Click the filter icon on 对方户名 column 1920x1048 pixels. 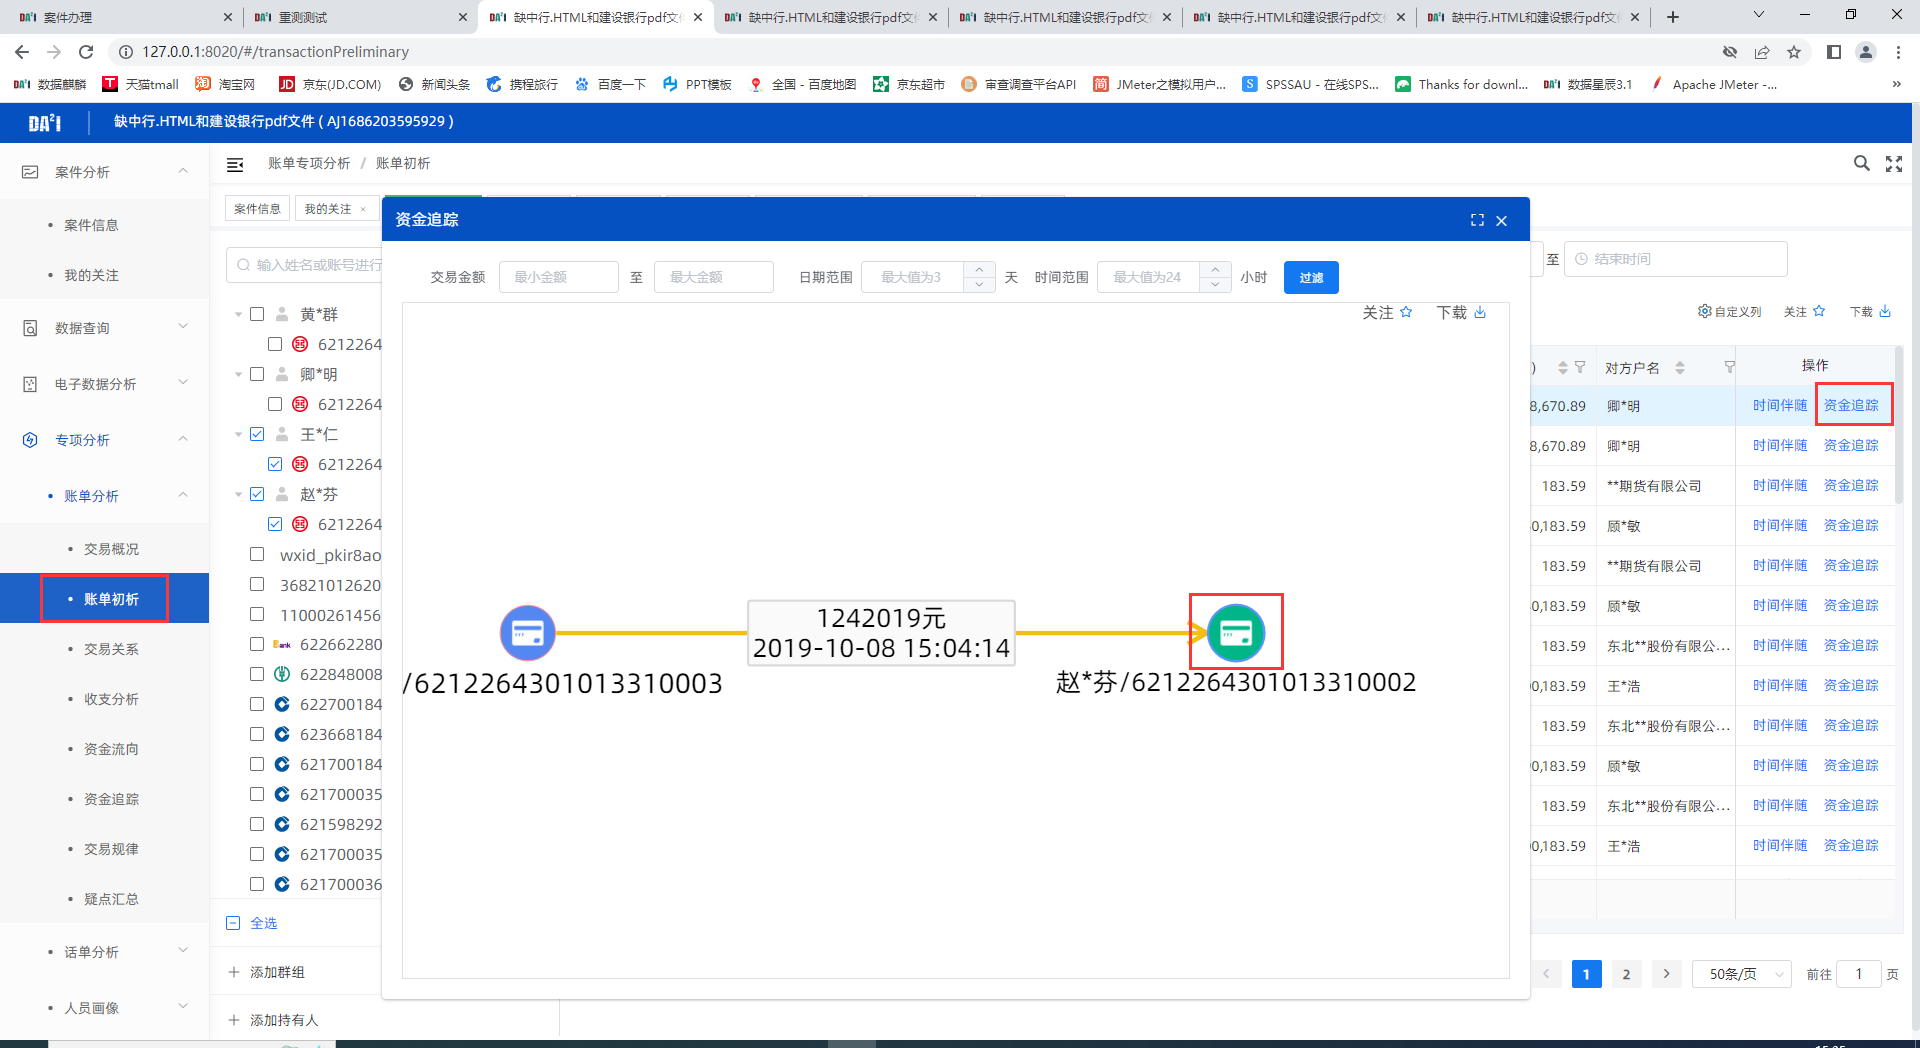coord(1729,367)
